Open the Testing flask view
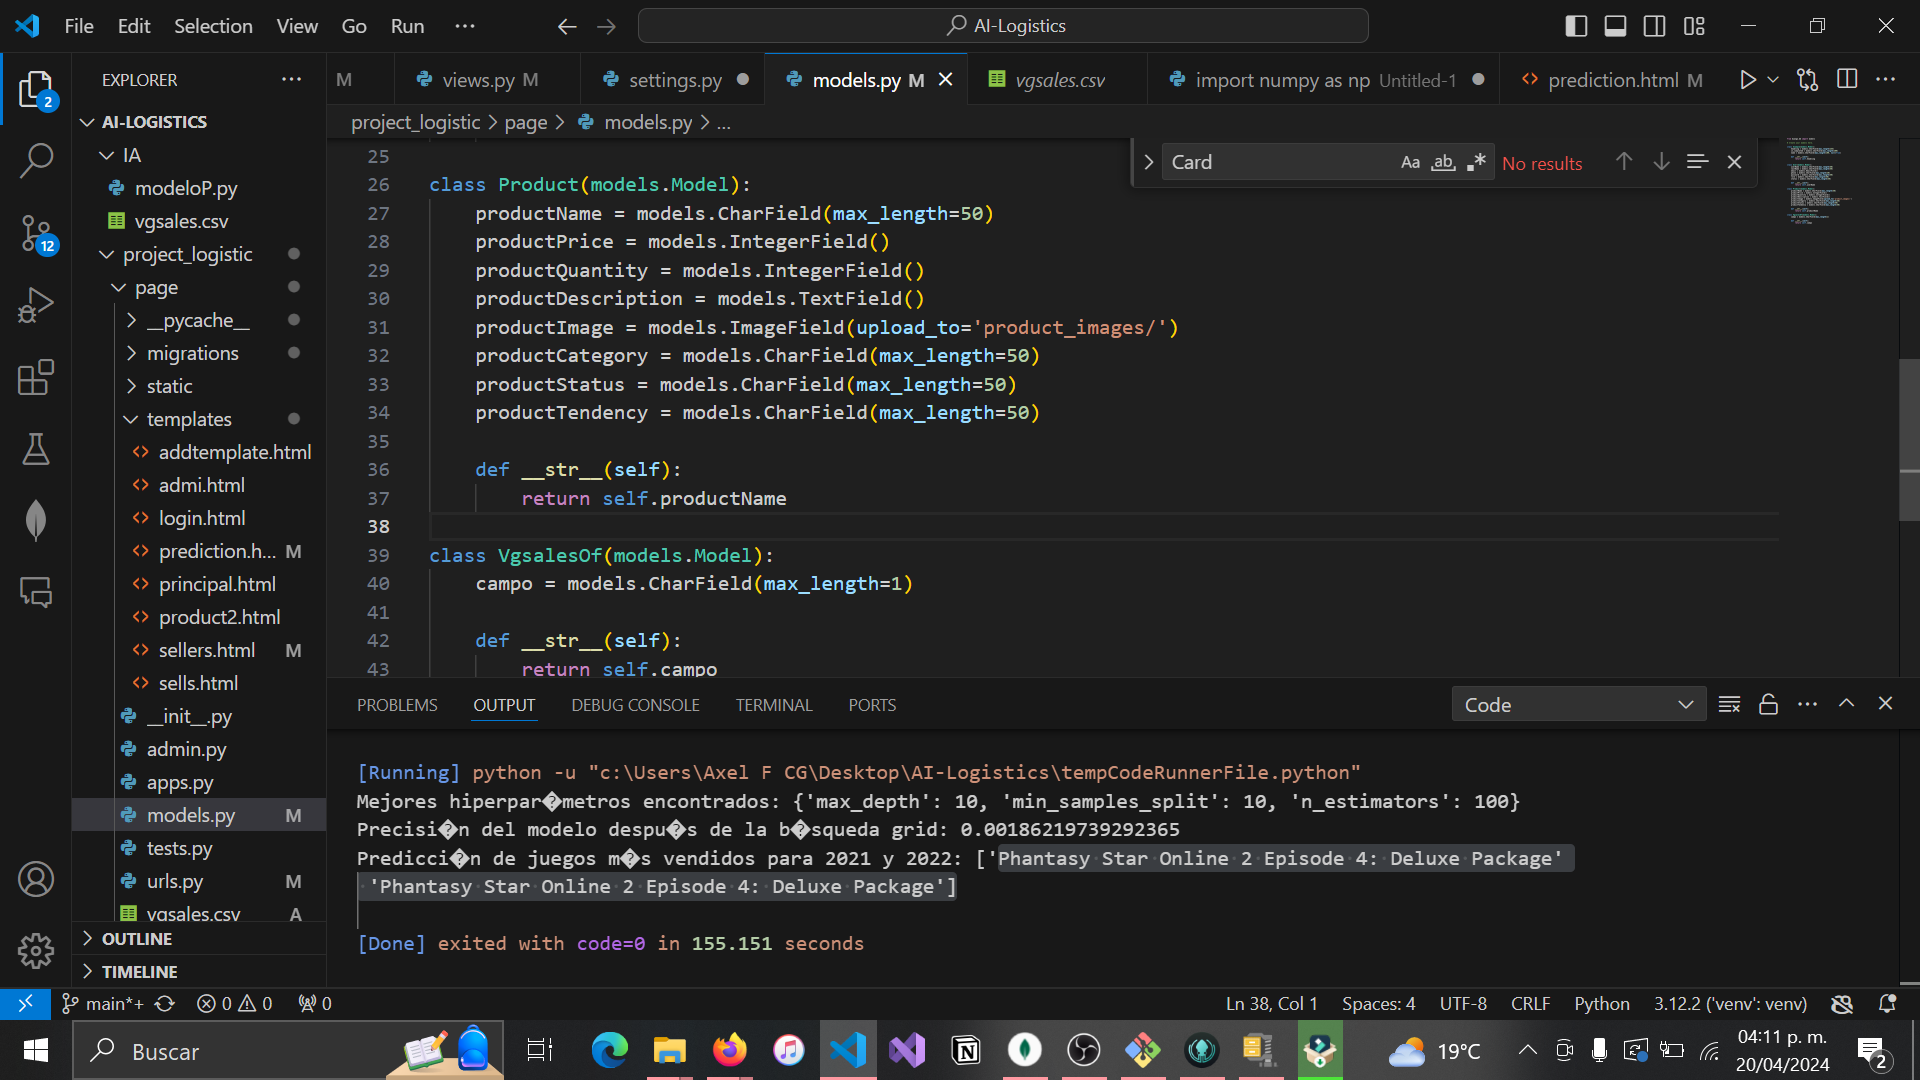Viewport: 1920px width, 1080px height. pos(36,450)
